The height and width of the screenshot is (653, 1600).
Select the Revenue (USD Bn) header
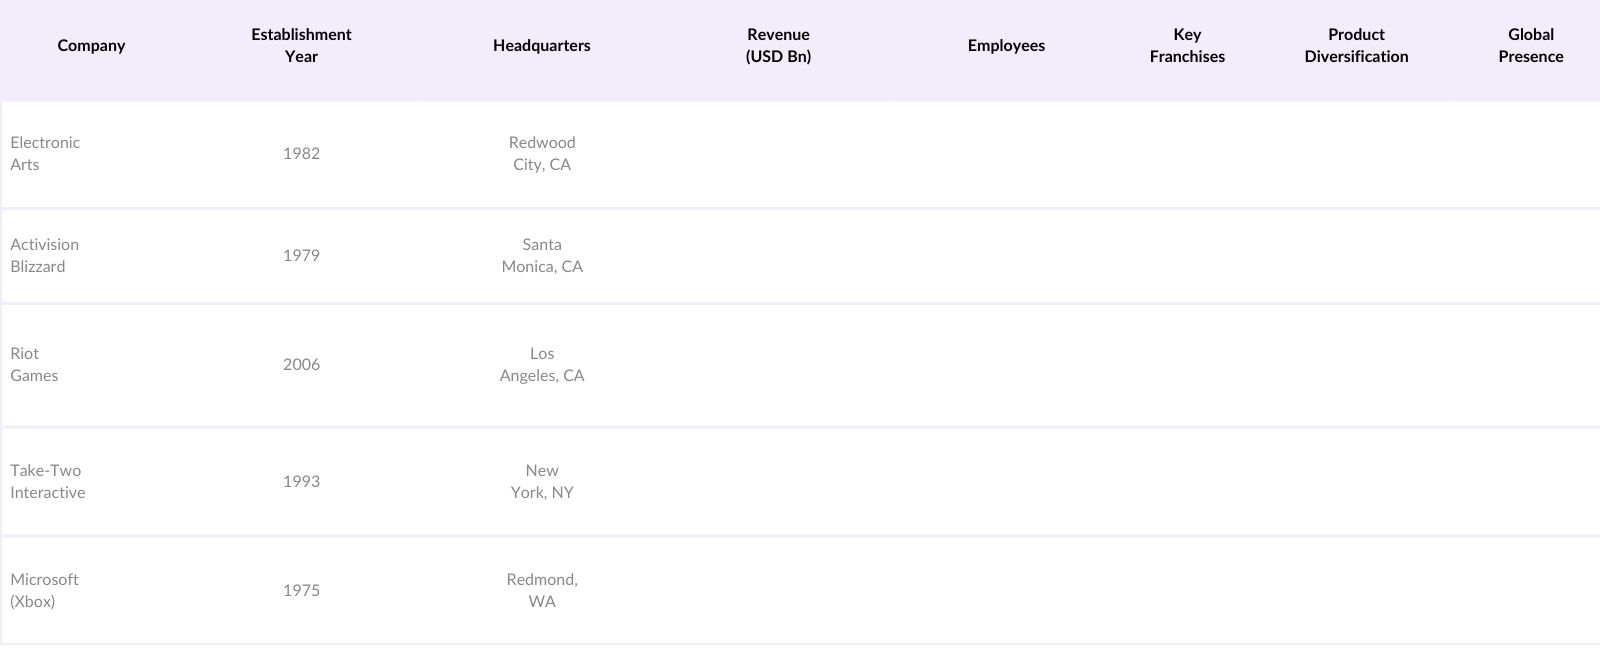(x=778, y=46)
